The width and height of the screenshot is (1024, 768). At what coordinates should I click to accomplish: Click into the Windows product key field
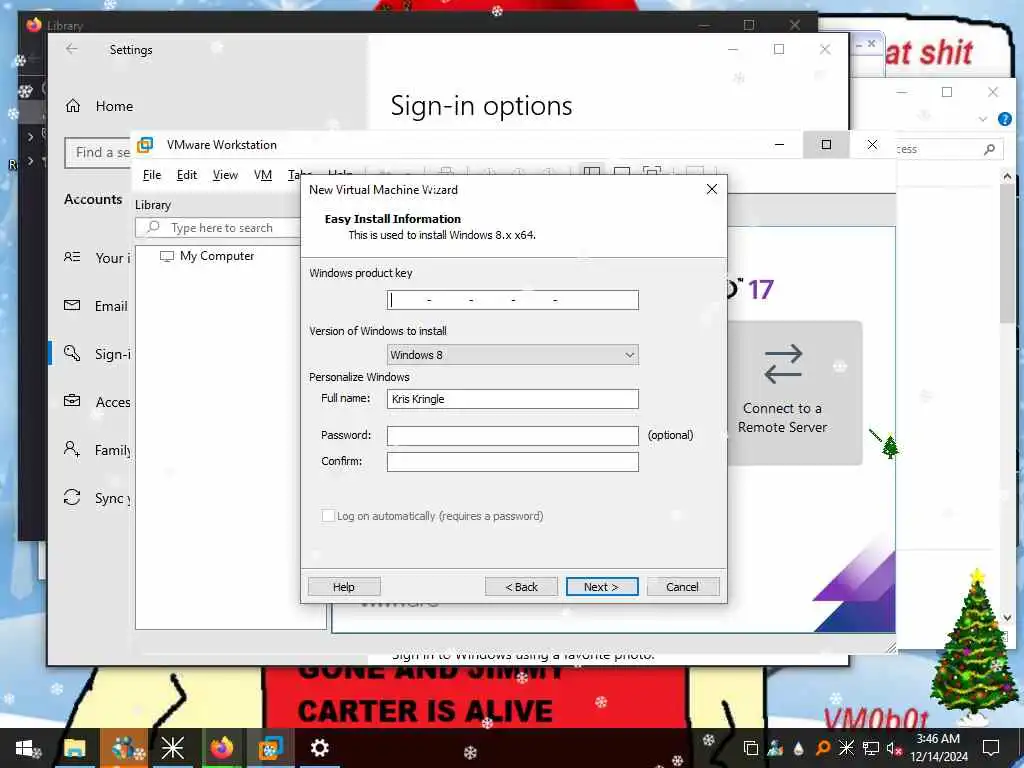[x=513, y=300]
